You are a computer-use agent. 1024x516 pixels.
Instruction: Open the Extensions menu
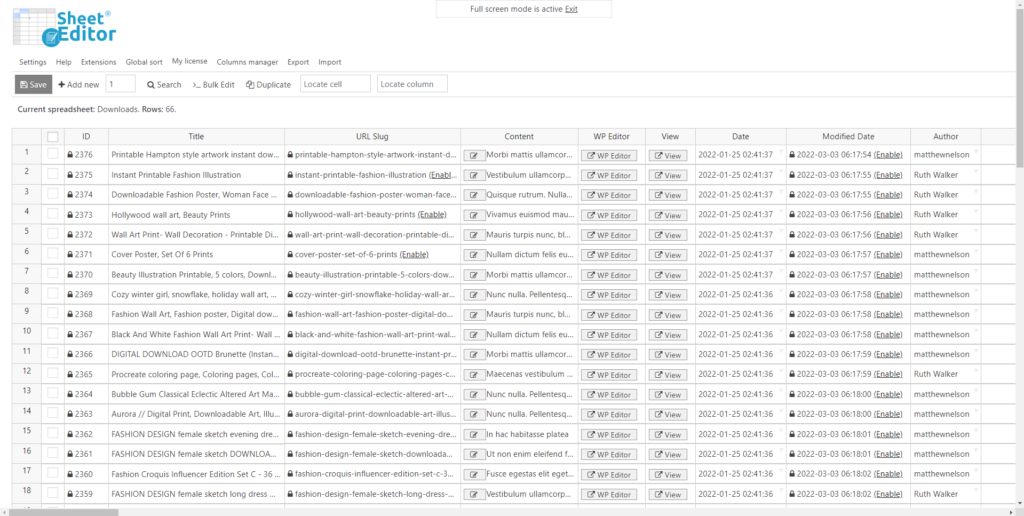(99, 62)
